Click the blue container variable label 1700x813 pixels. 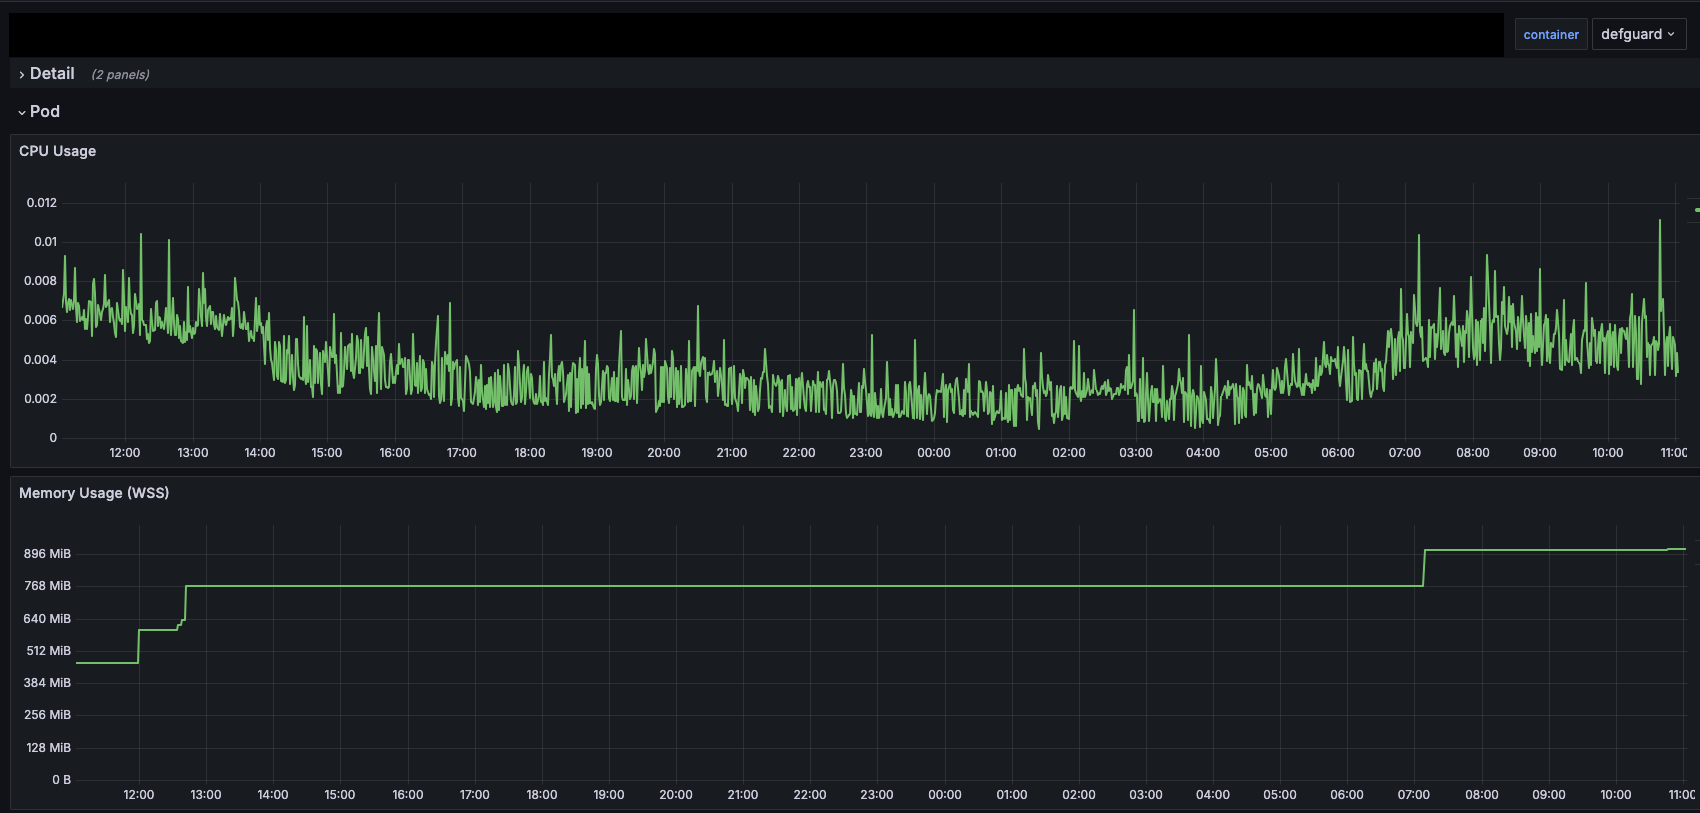point(1551,35)
